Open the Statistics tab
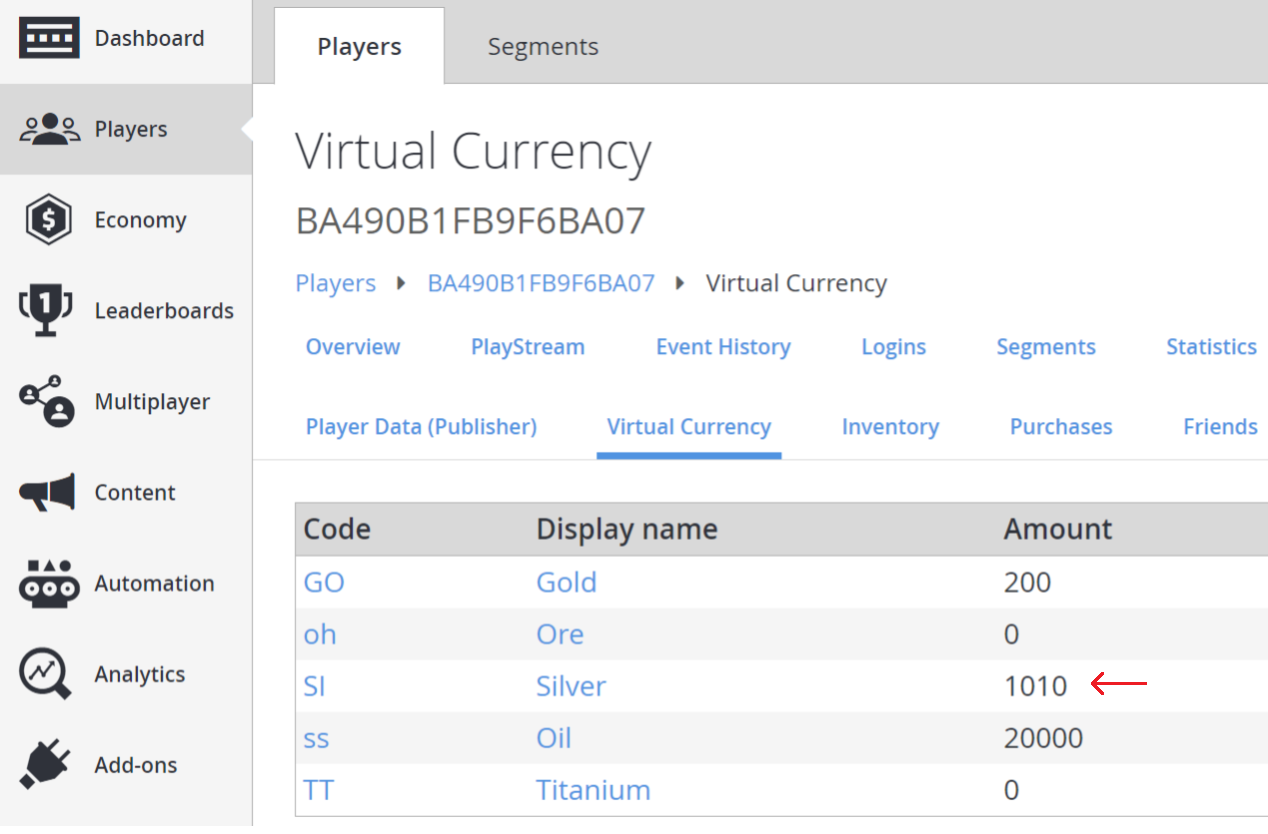 pos(1211,346)
